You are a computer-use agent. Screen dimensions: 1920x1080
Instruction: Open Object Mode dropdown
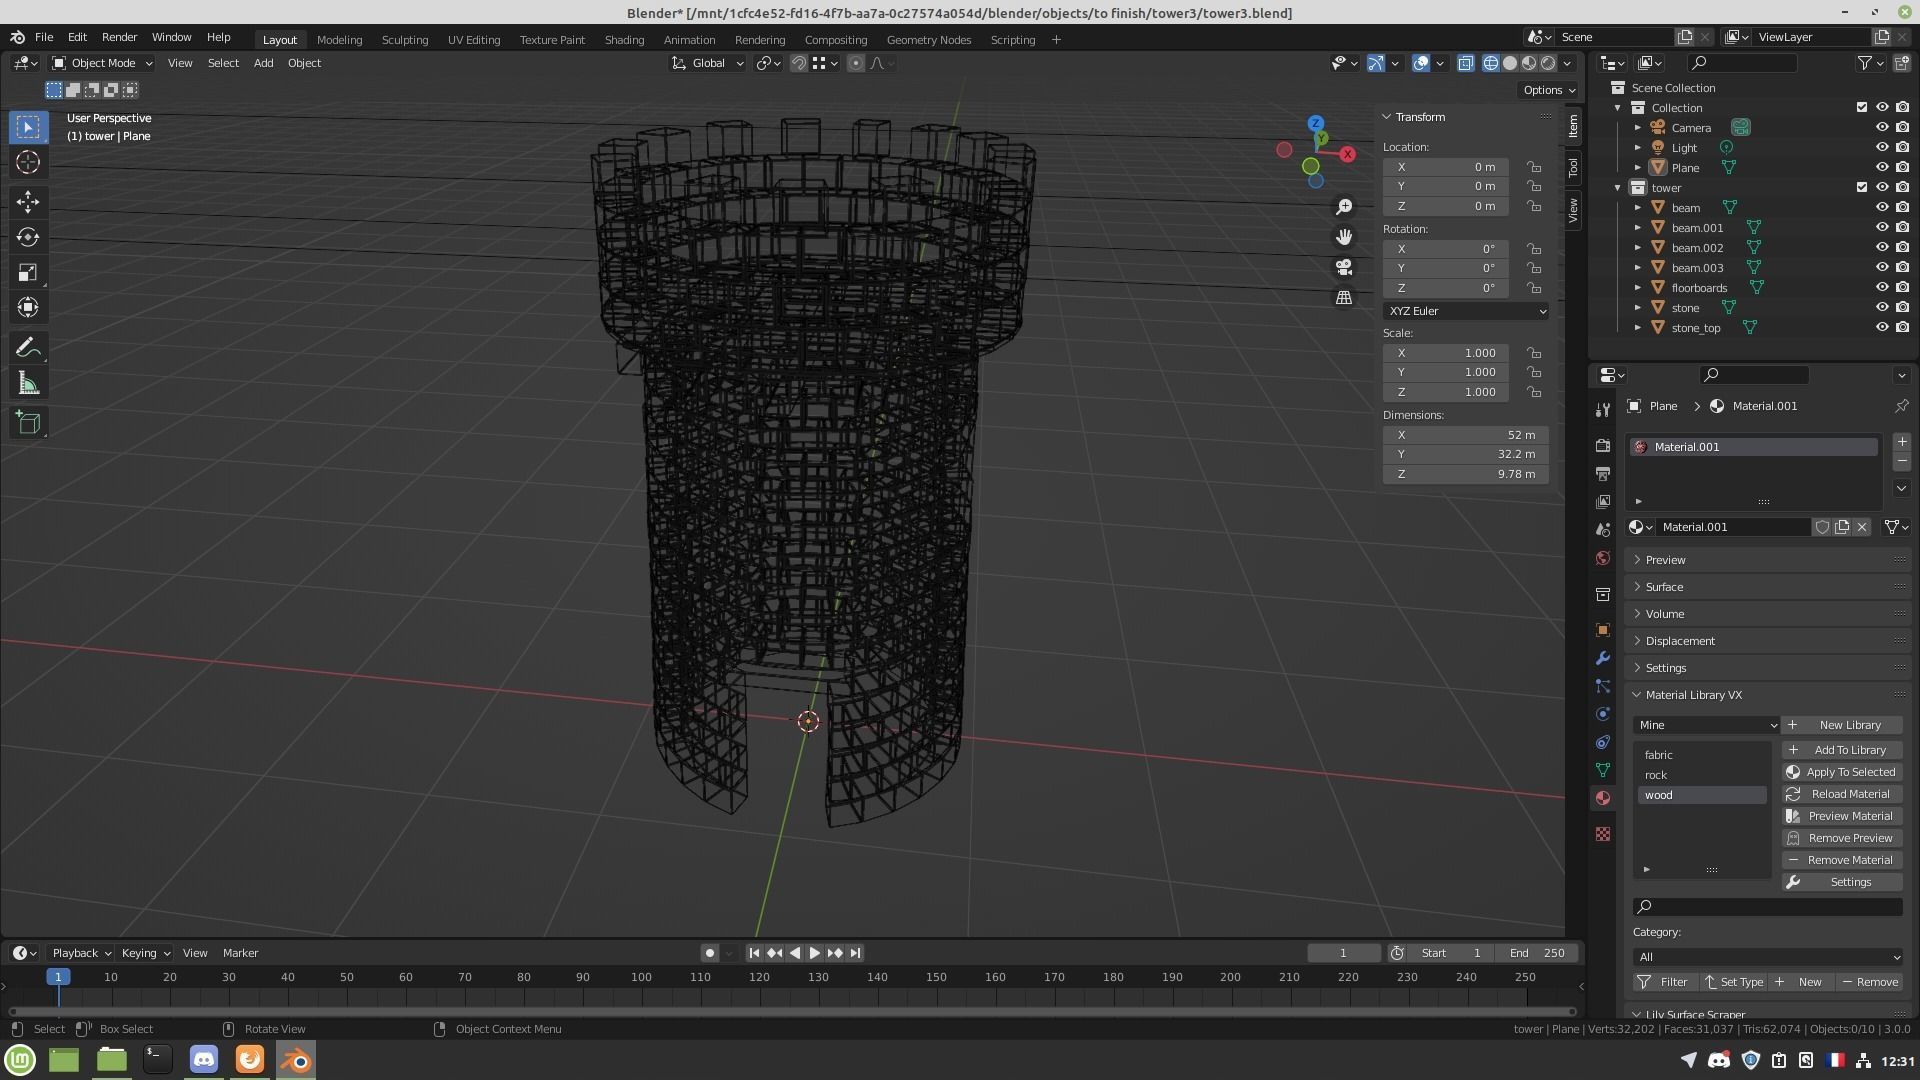pos(102,63)
